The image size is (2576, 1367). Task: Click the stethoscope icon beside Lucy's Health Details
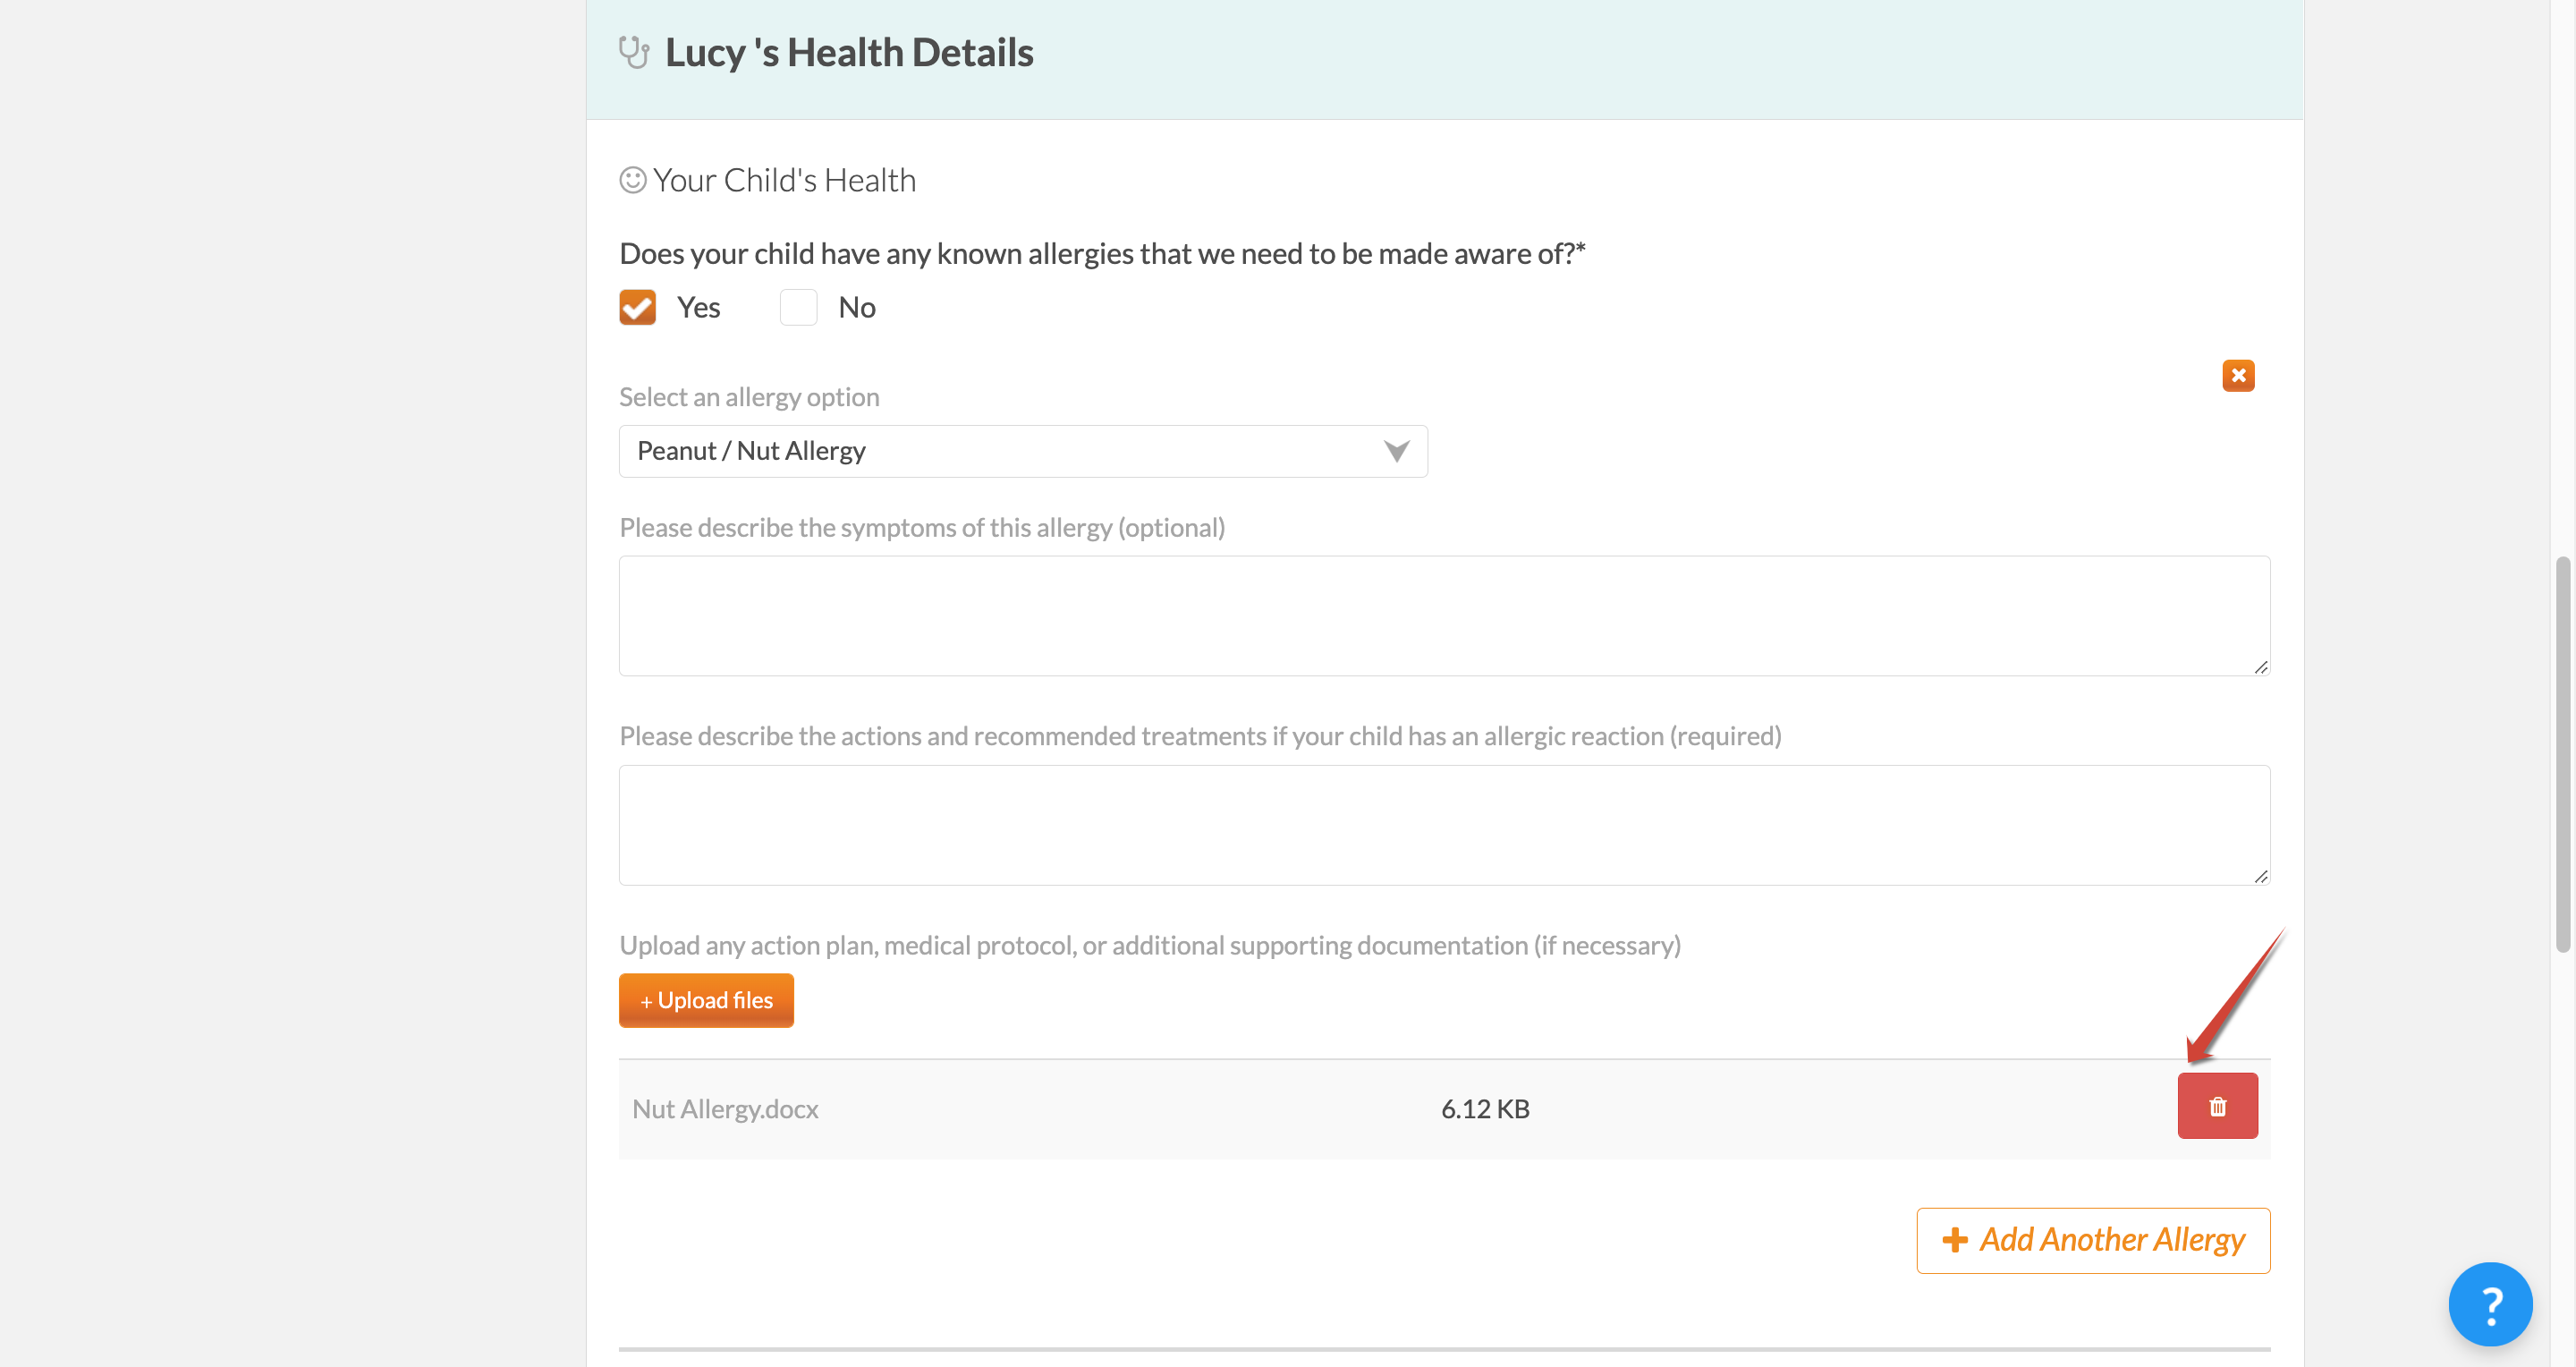(634, 52)
